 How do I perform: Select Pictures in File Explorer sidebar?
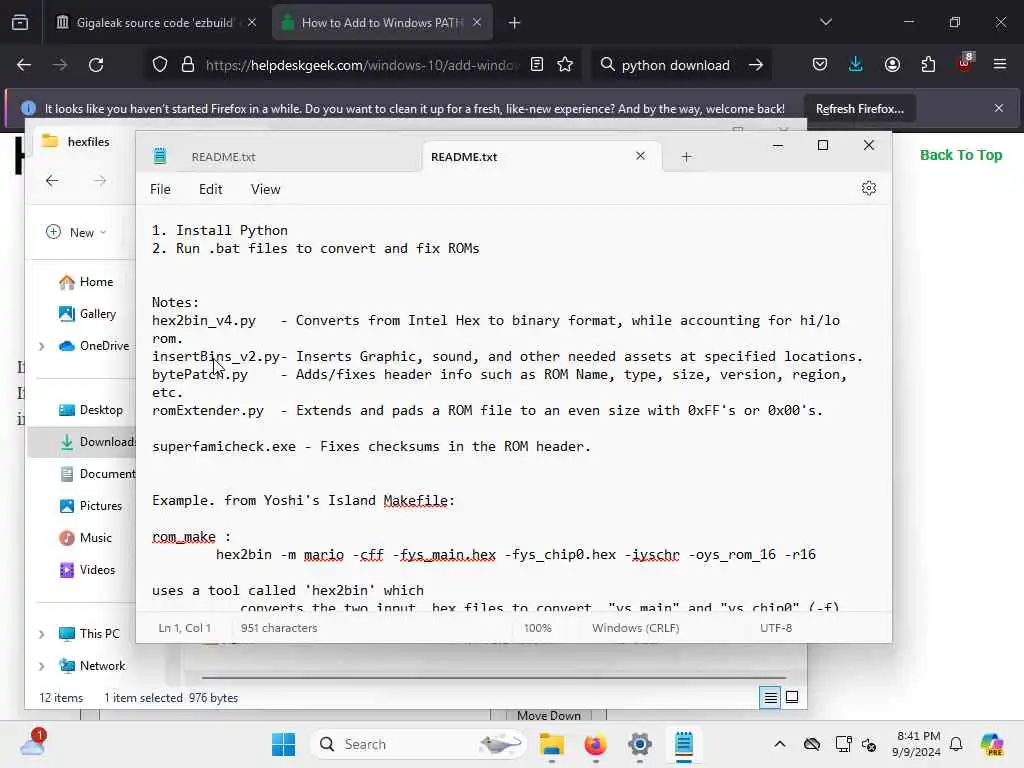[x=90, y=506]
